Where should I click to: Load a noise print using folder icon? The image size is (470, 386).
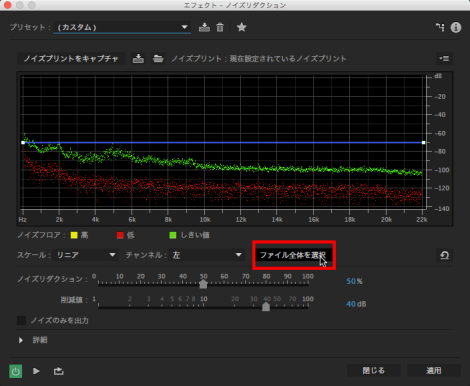(158, 59)
